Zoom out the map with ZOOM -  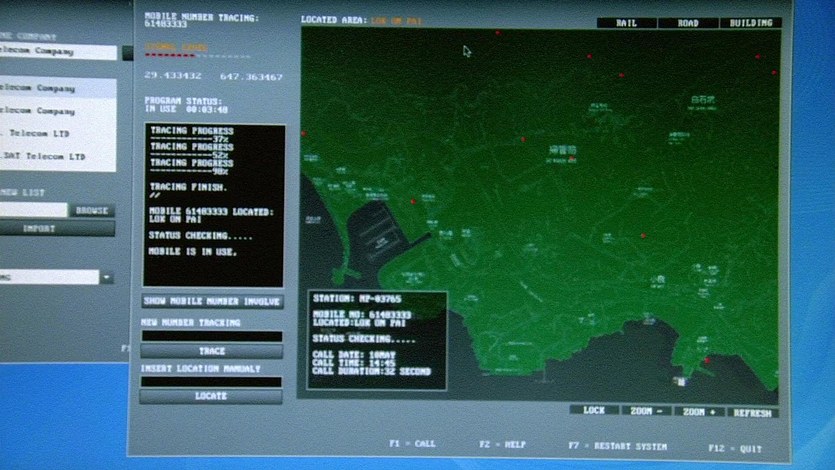coord(646,411)
